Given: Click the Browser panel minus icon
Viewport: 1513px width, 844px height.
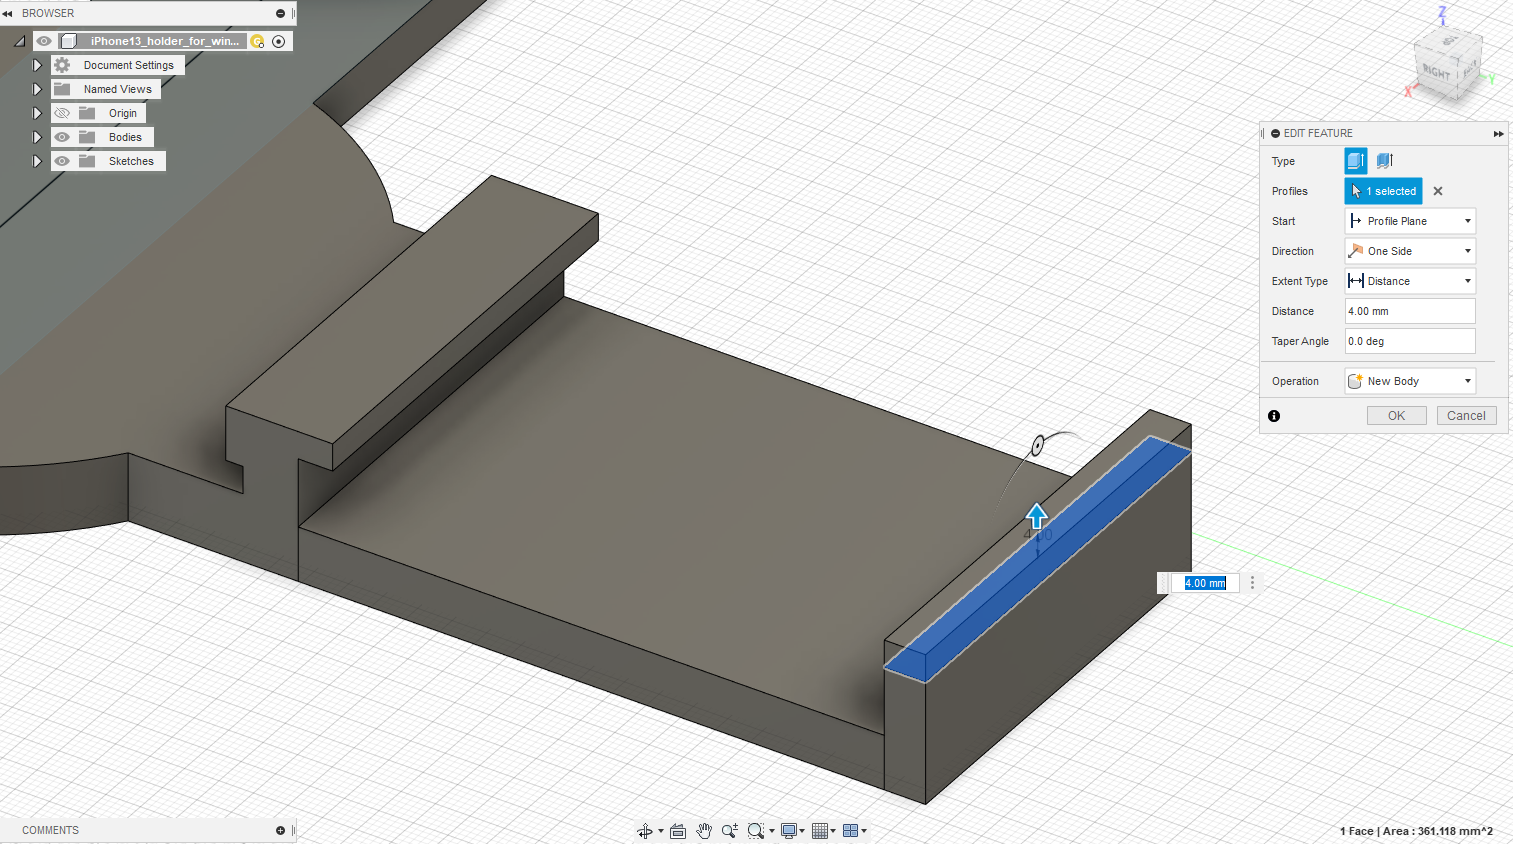Looking at the screenshot, I should point(280,13).
